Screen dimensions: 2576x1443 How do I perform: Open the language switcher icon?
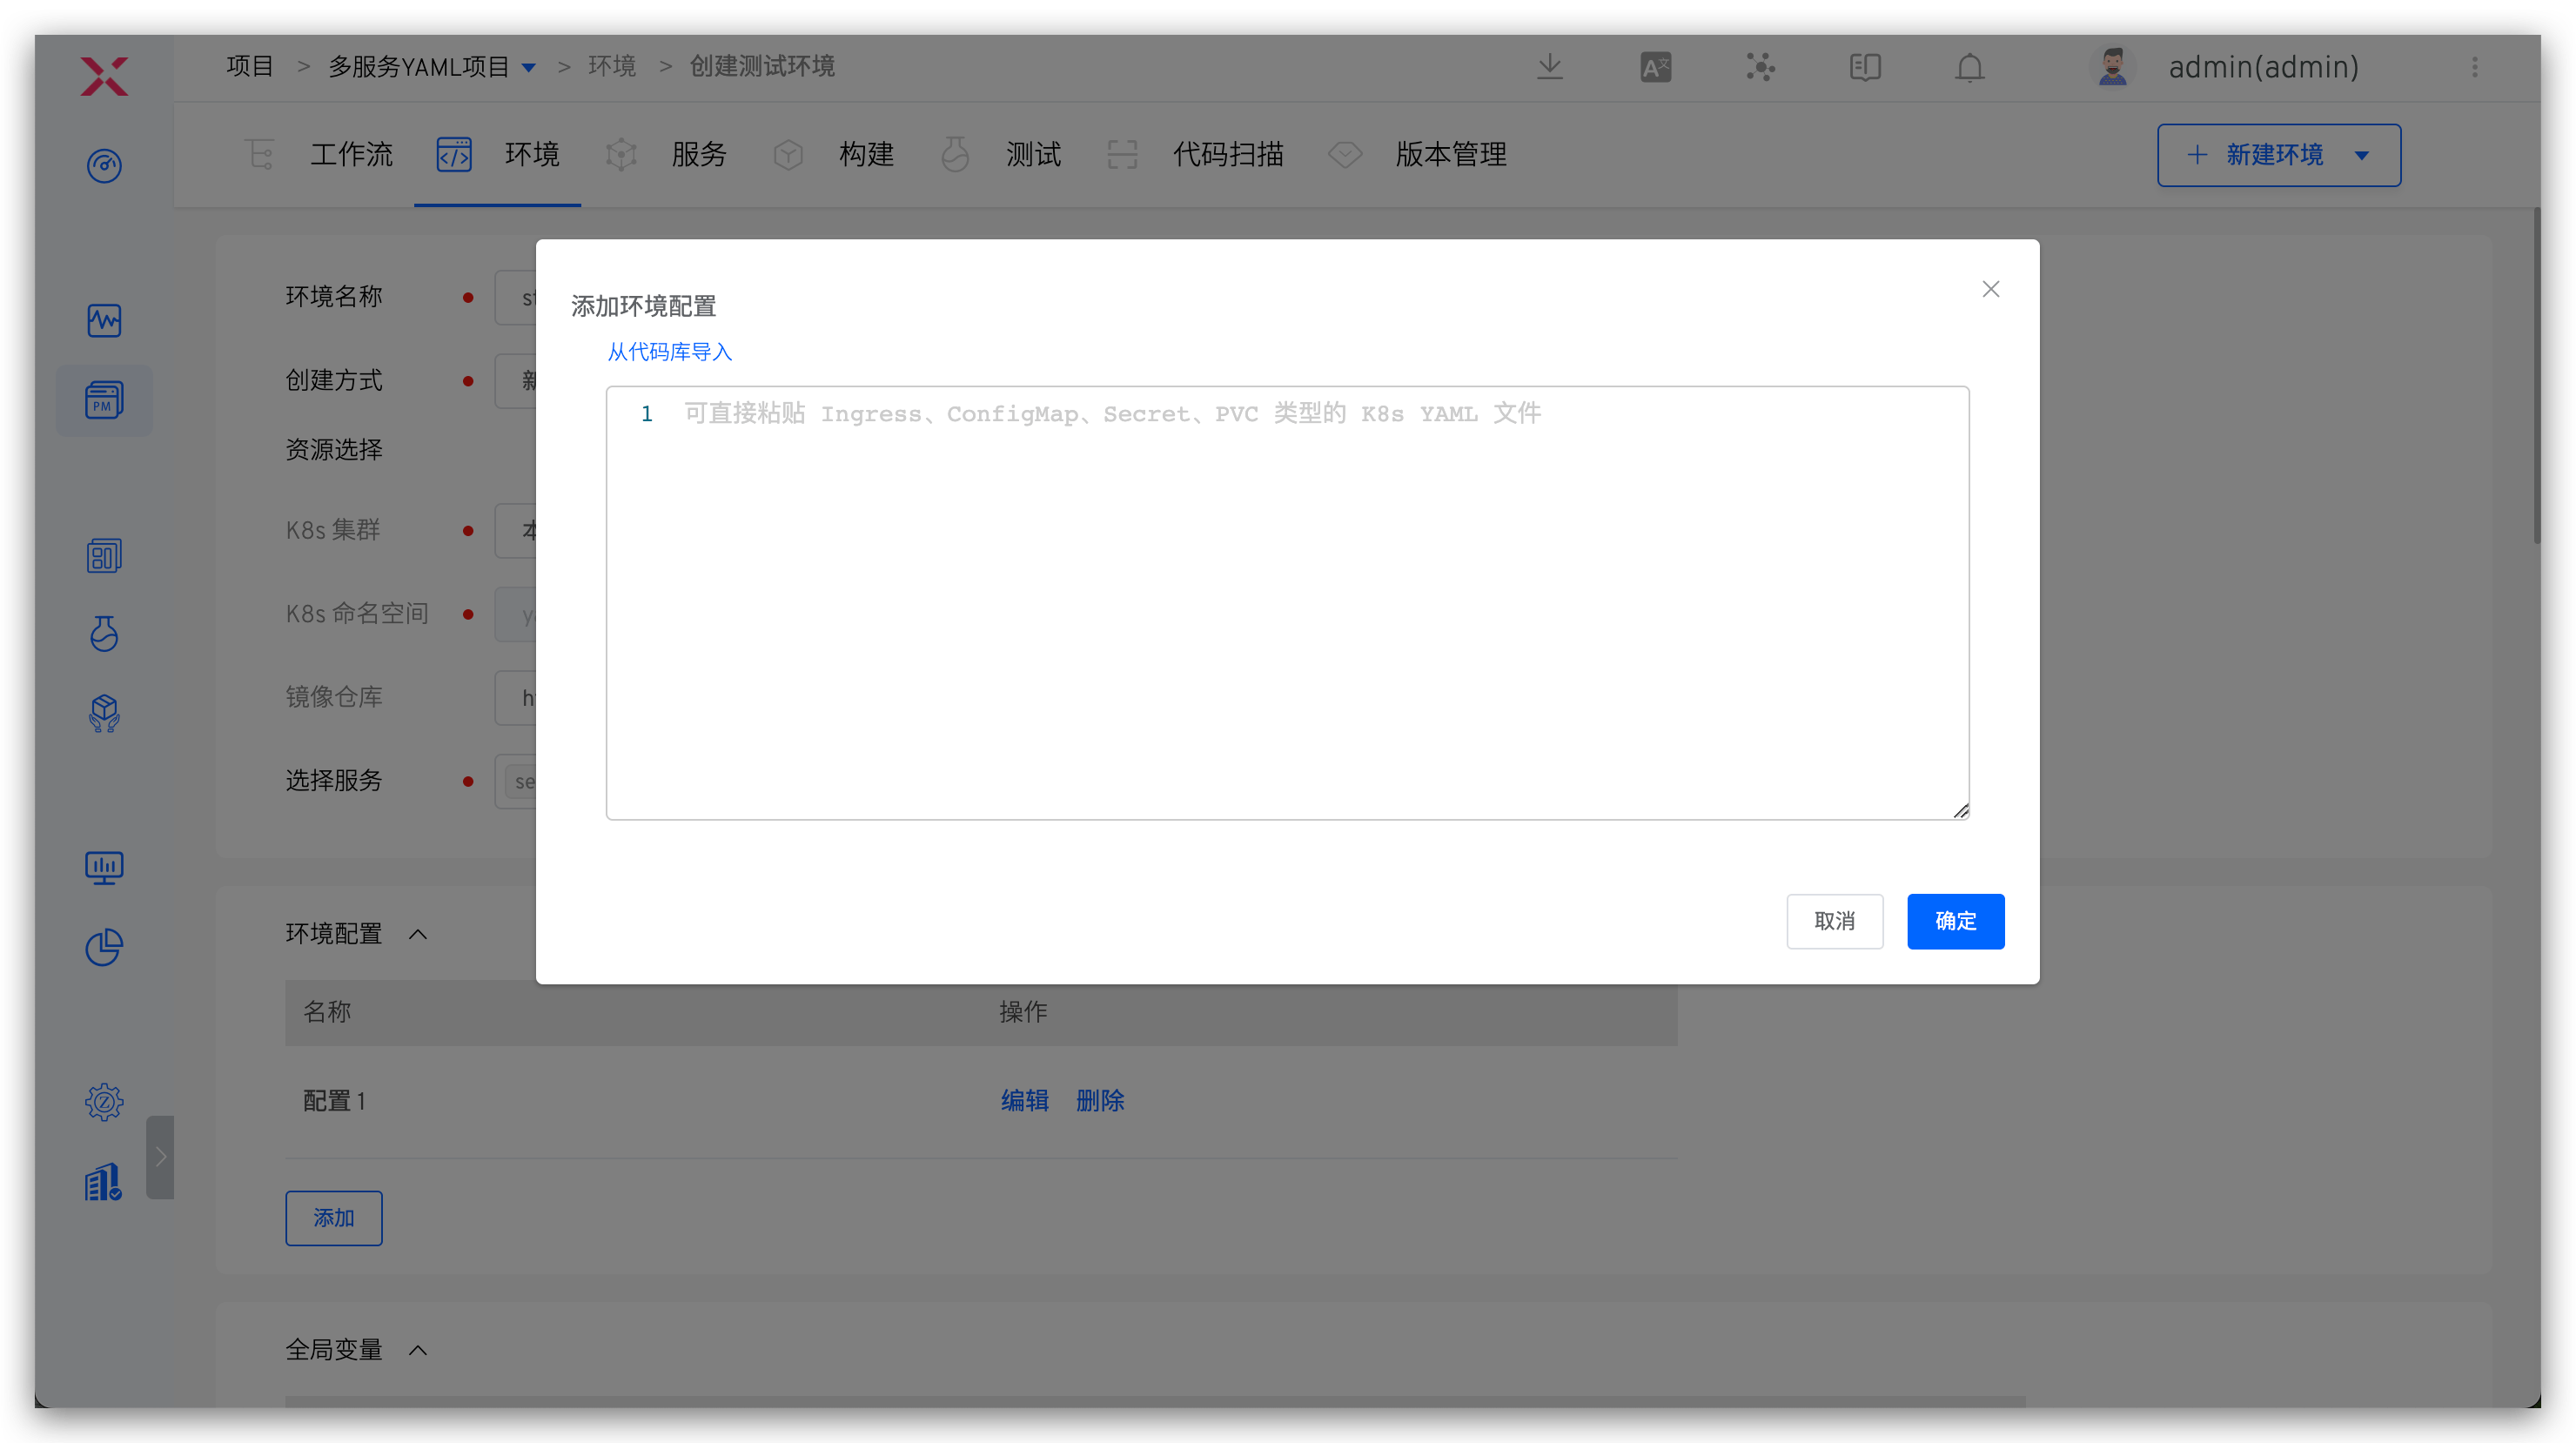coord(1655,66)
